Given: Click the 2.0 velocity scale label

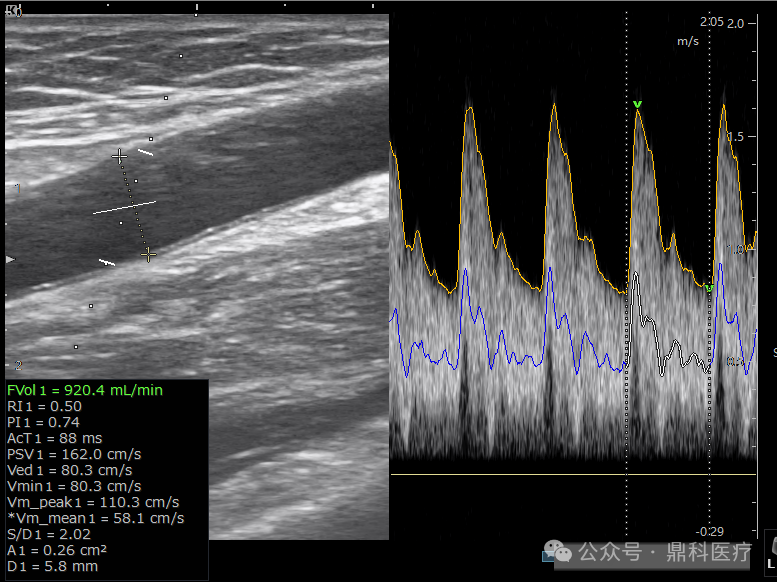Looking at the screenshot, I should [x=735, y=23].
